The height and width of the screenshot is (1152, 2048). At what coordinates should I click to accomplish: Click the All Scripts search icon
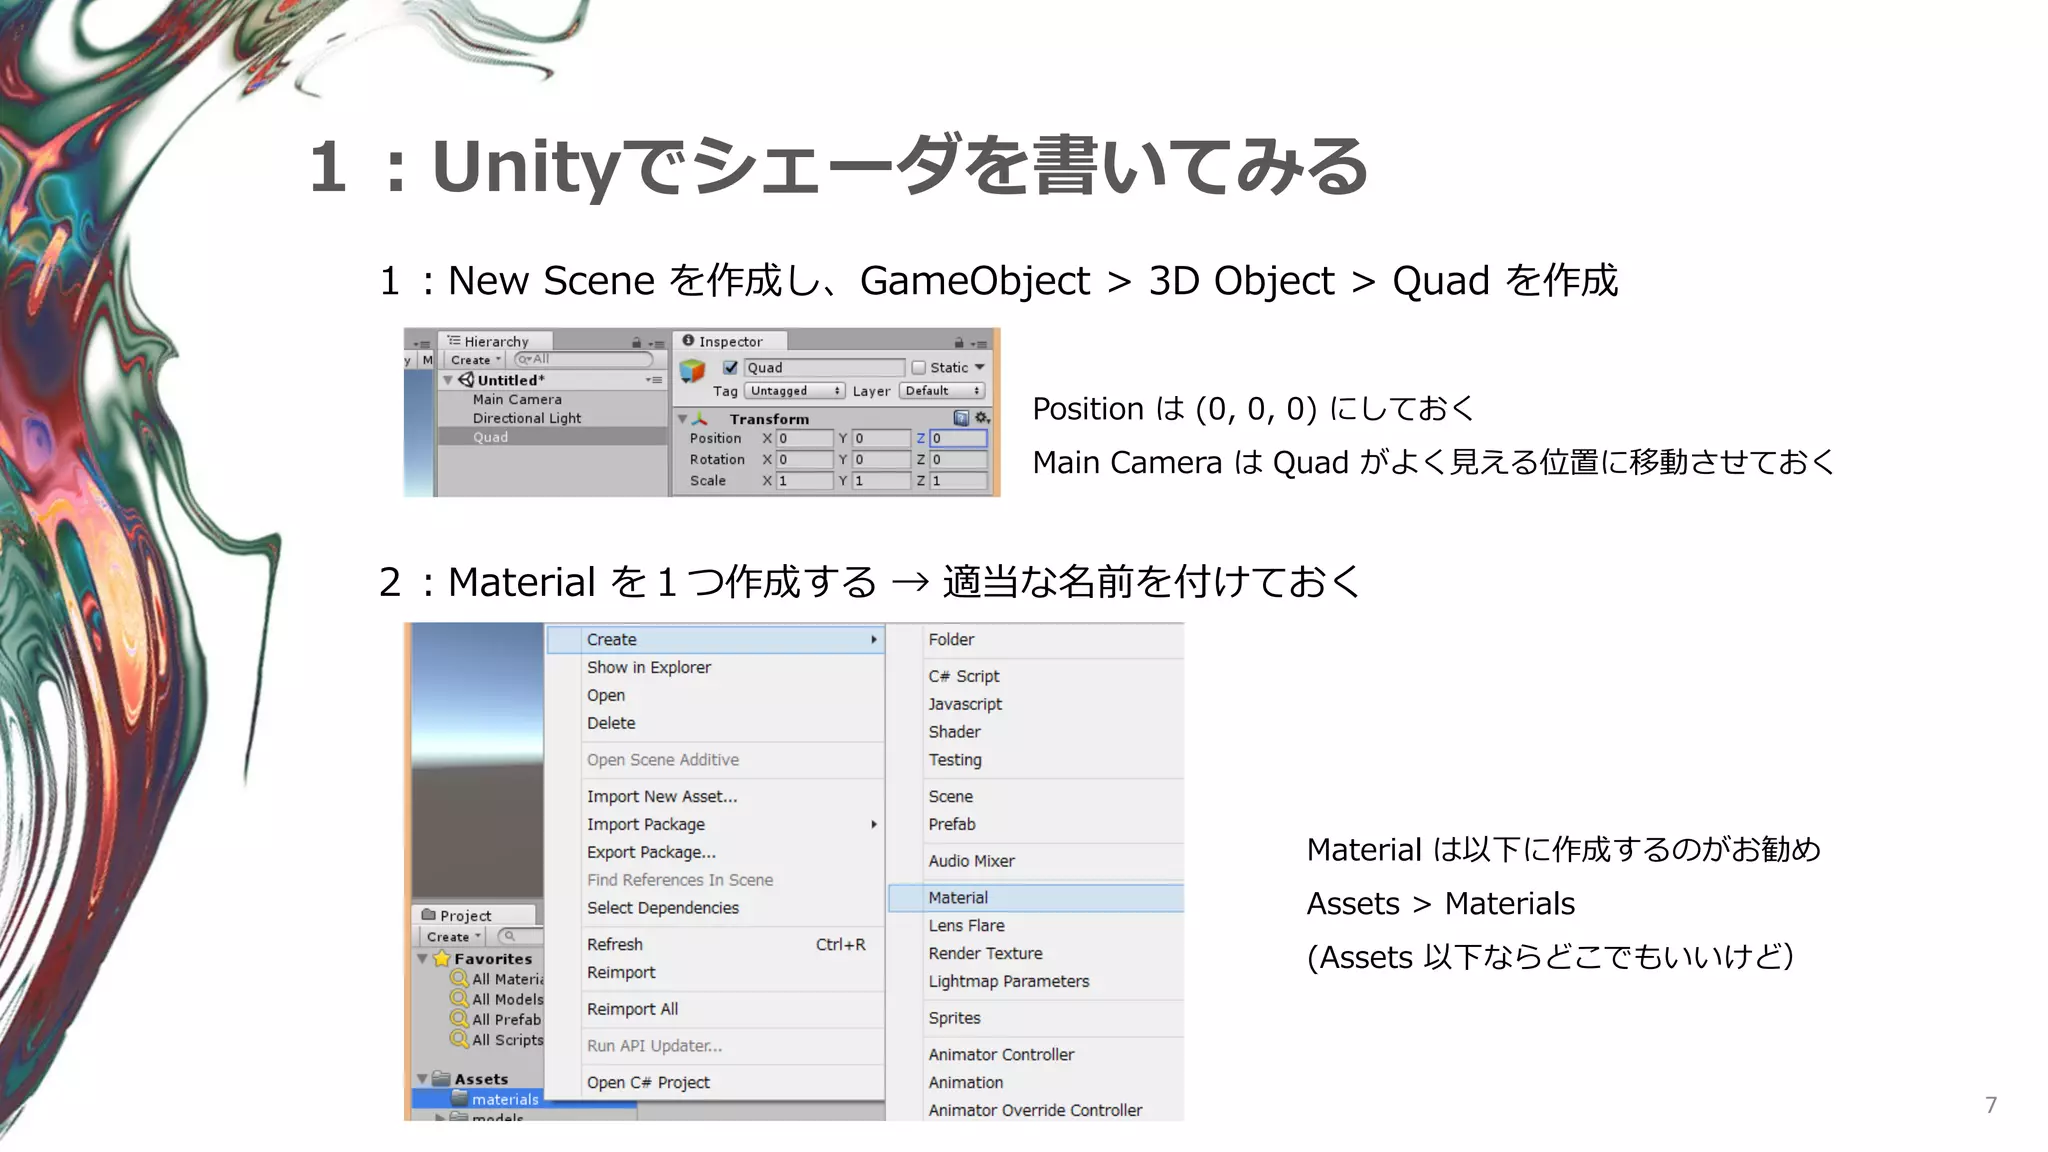[x=459, y=1039]
